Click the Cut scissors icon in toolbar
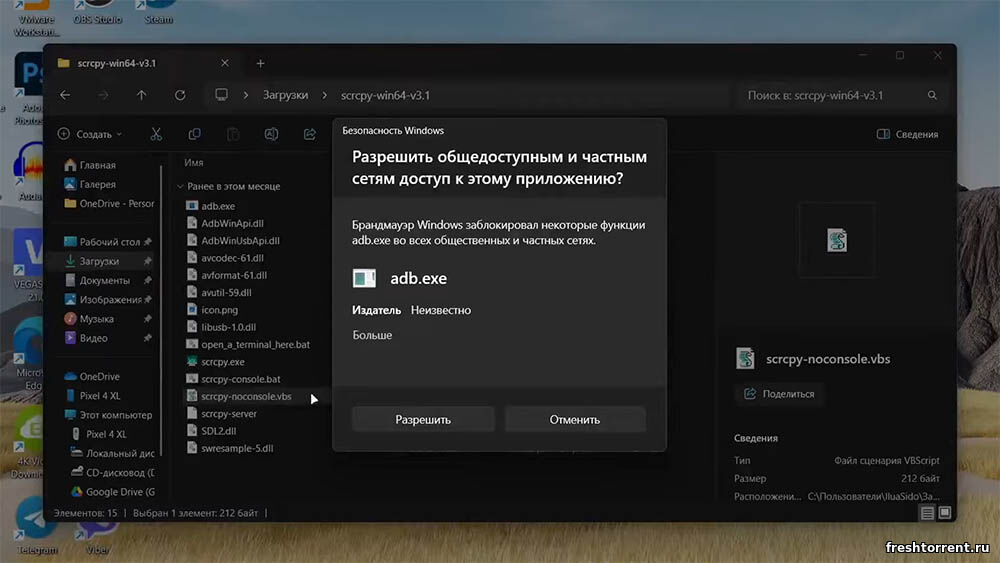The width and height of the screenshot is (1000, 563). coord(156,134)
